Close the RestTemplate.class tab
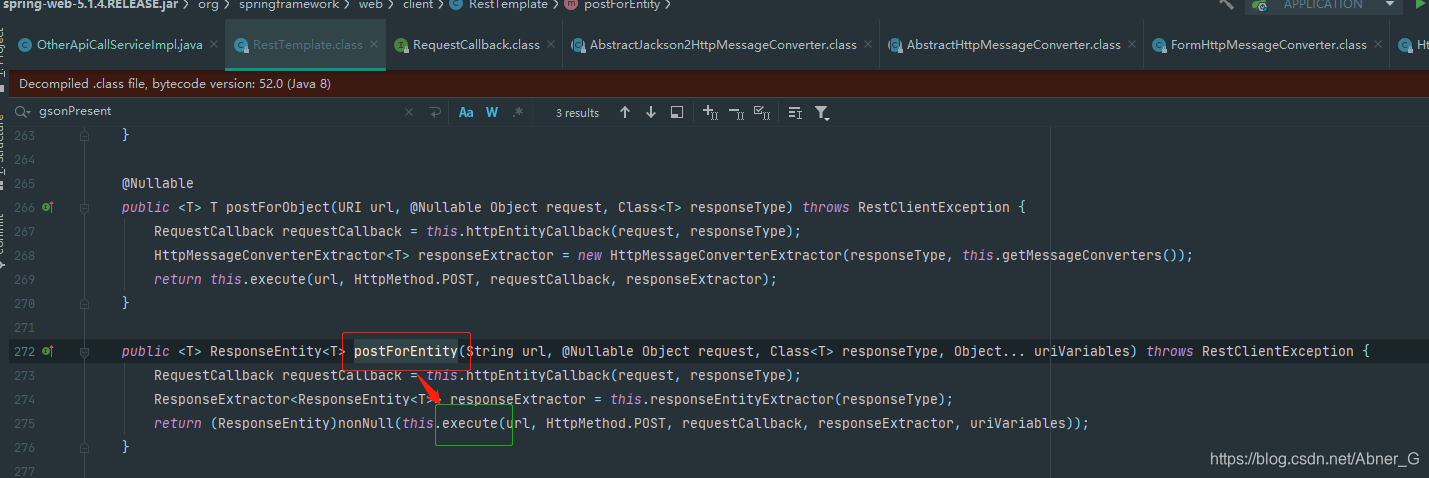1429x478 pixels. (374, 45)
